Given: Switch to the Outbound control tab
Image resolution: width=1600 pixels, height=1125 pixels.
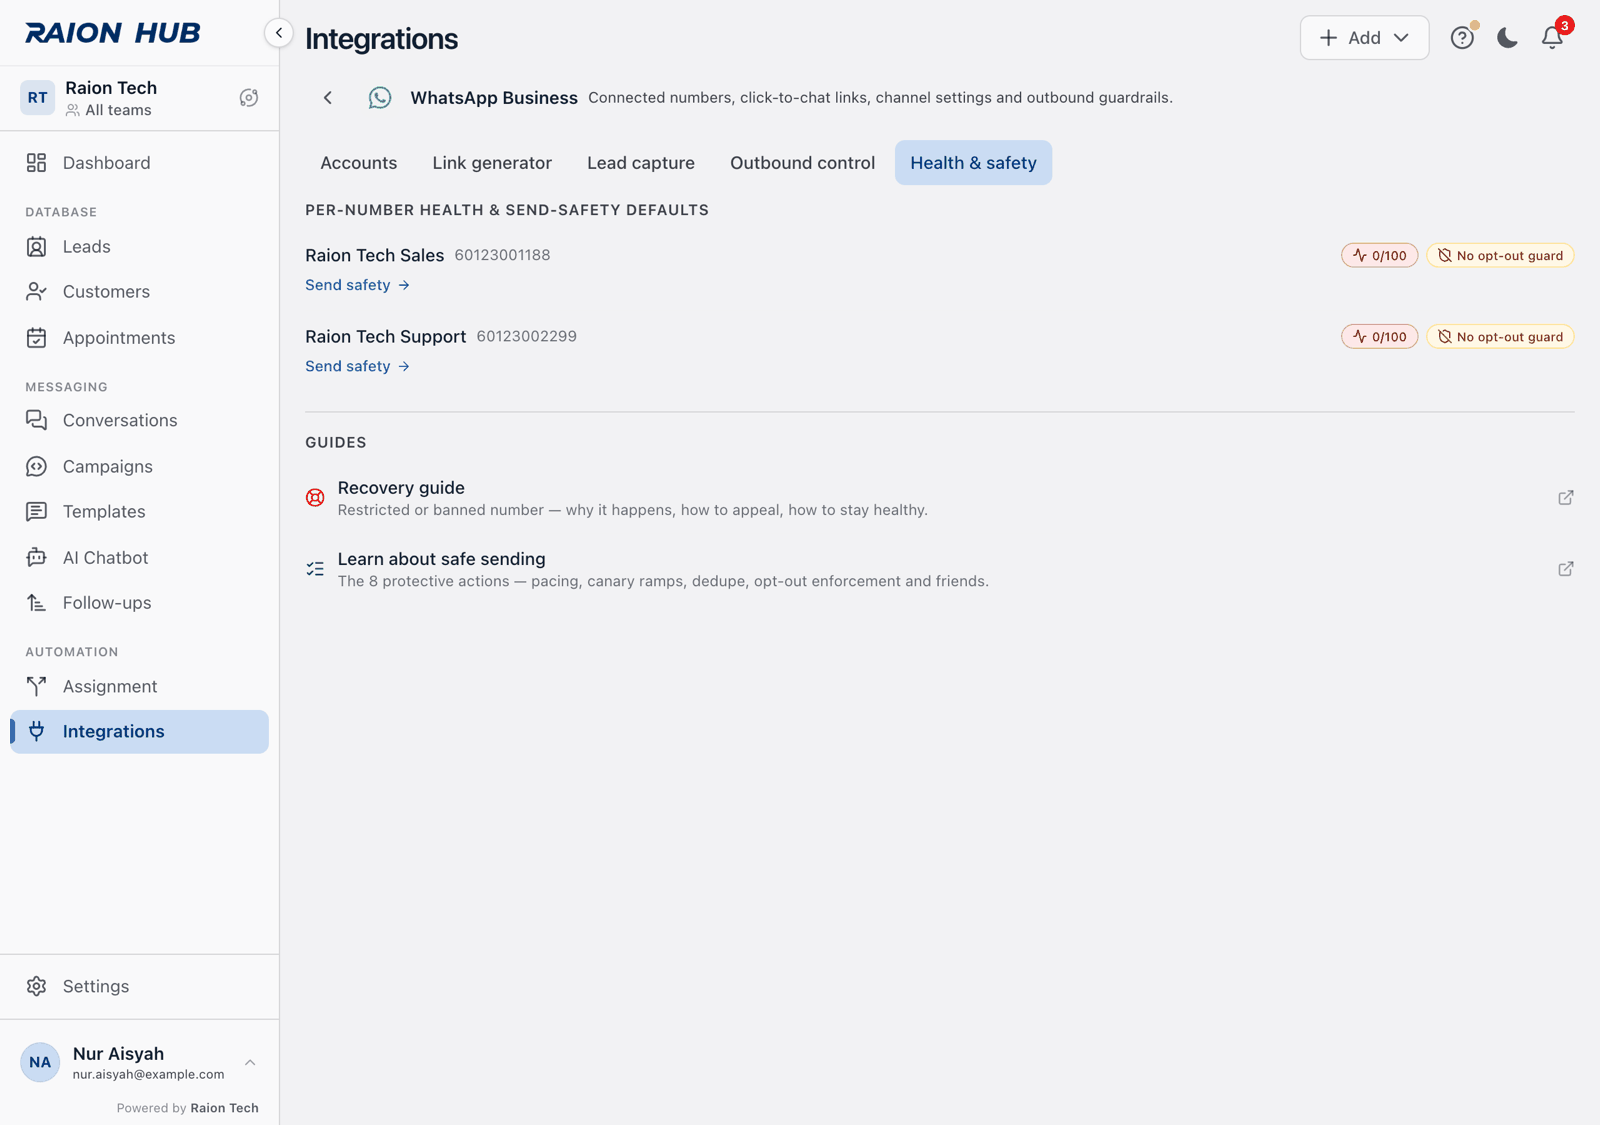Looking at the screenshot, I should pos(802,163).
